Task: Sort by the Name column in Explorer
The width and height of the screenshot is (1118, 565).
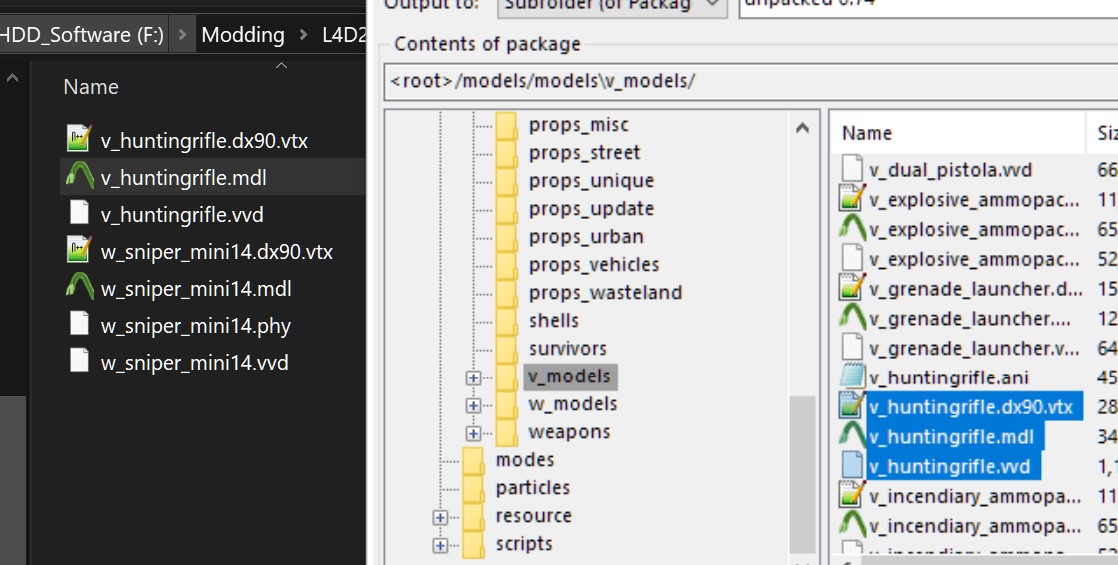Action: 91,87
